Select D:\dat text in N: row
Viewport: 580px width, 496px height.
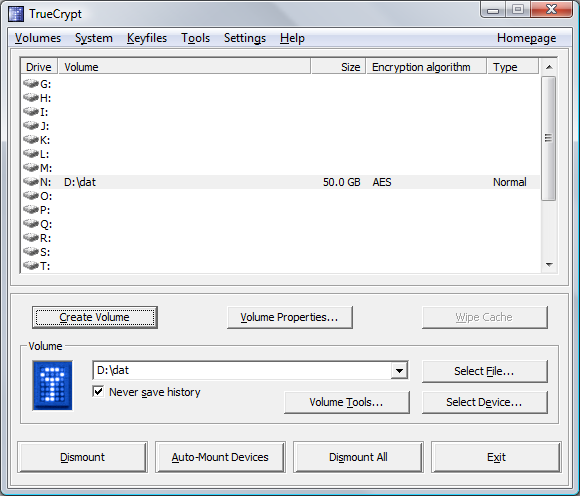tap(80, 182)
